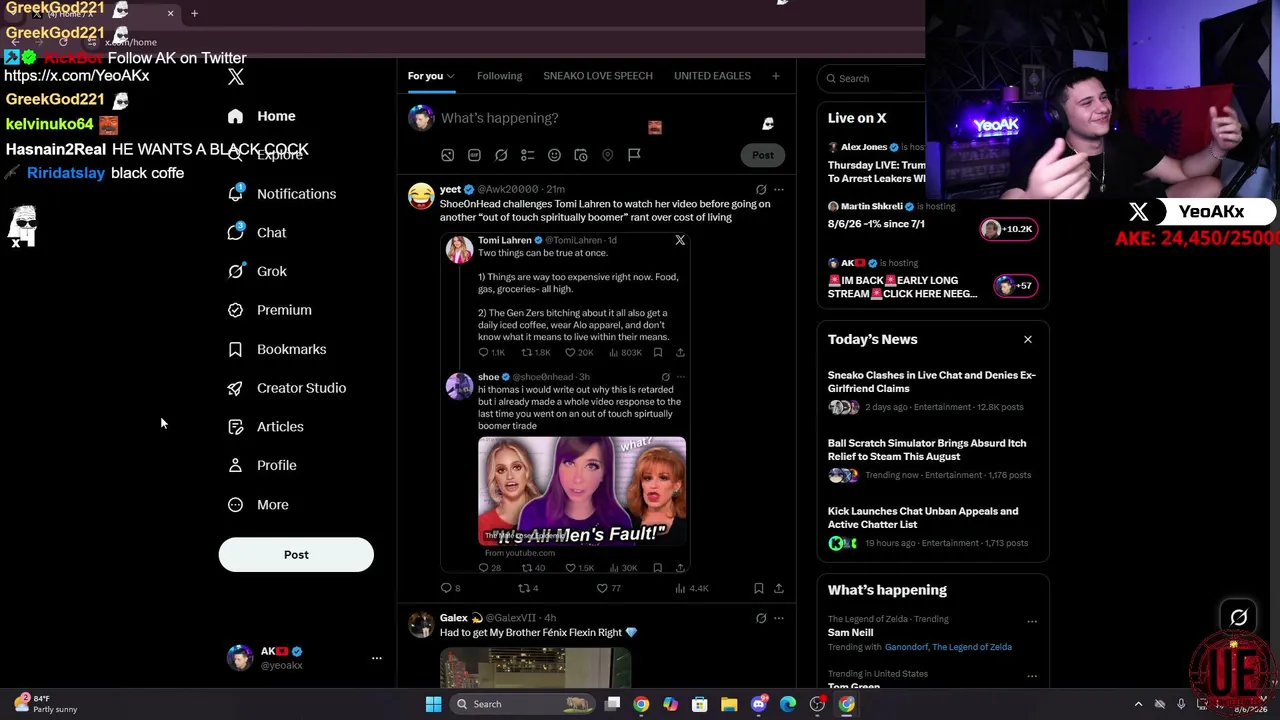Open the Ganondorf trending link
The width and height of the screenshot is (1280, 720).
905,647
